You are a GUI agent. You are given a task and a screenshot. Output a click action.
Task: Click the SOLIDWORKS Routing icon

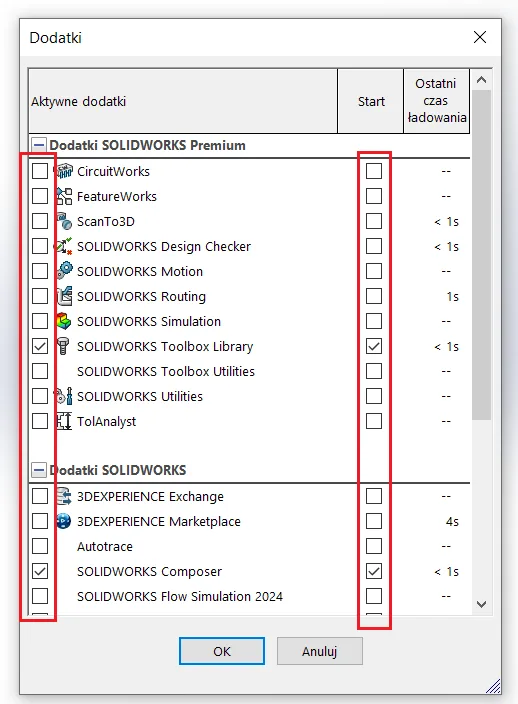click(x=64, y=296)
